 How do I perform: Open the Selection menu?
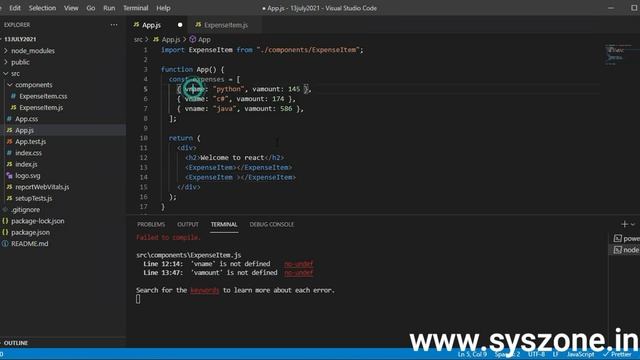42,8
